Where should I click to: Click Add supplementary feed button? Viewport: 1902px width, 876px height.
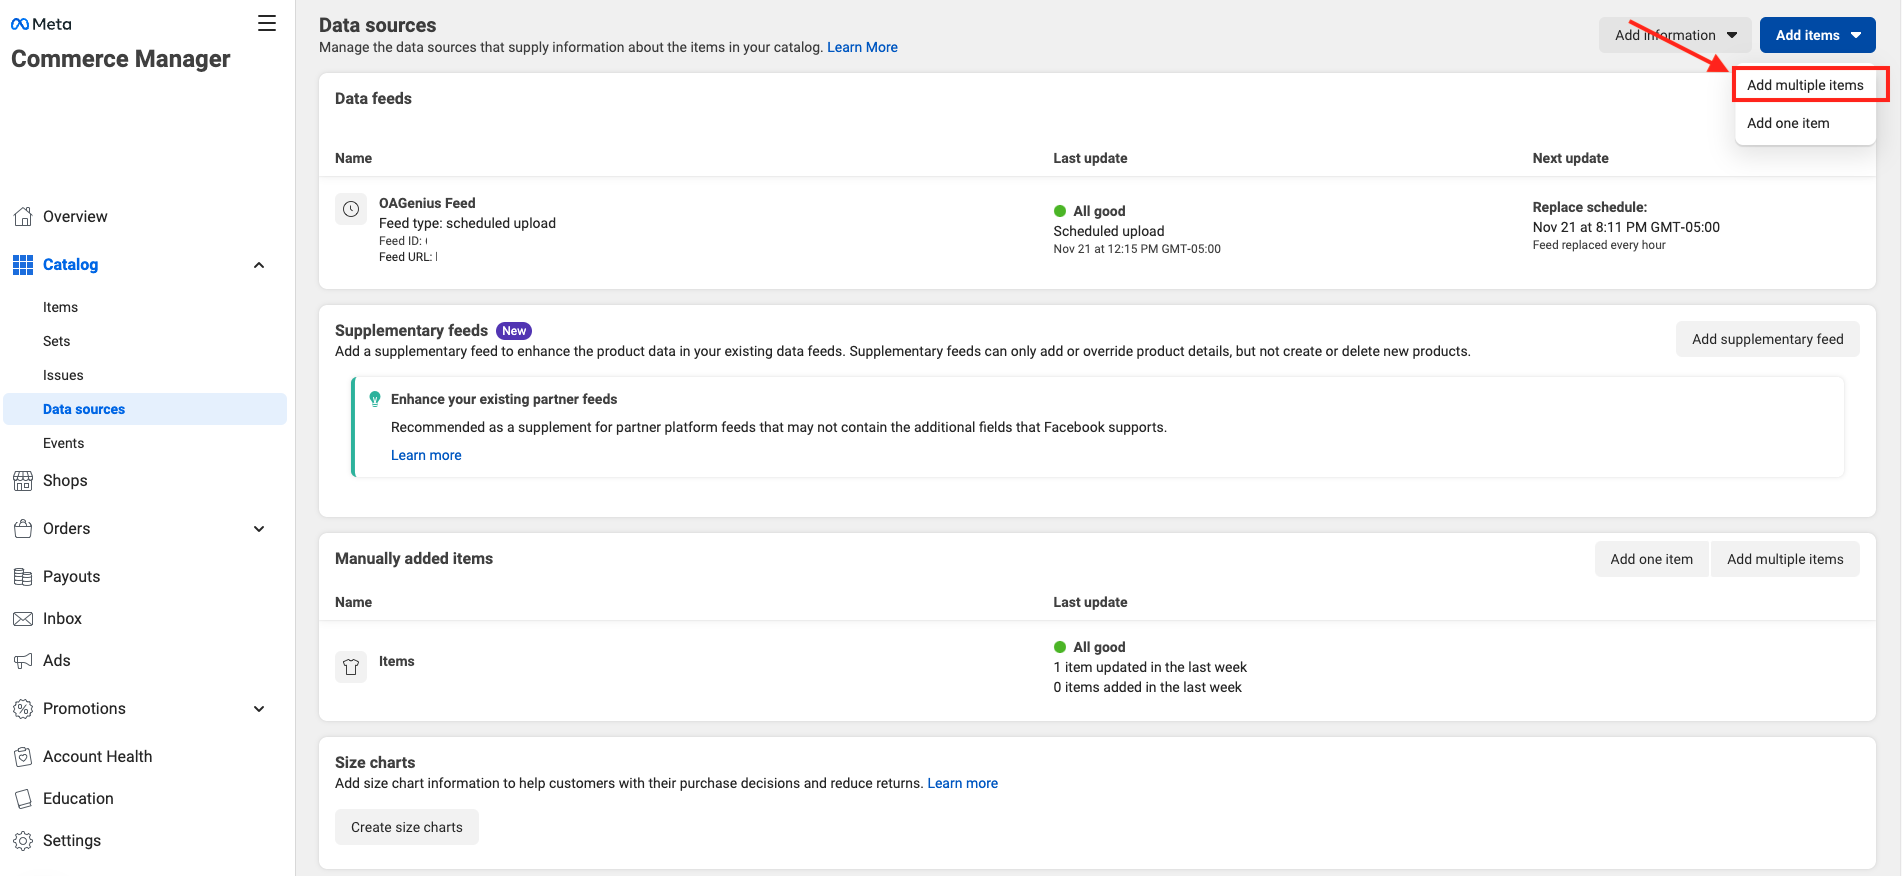pos(1767,339)
